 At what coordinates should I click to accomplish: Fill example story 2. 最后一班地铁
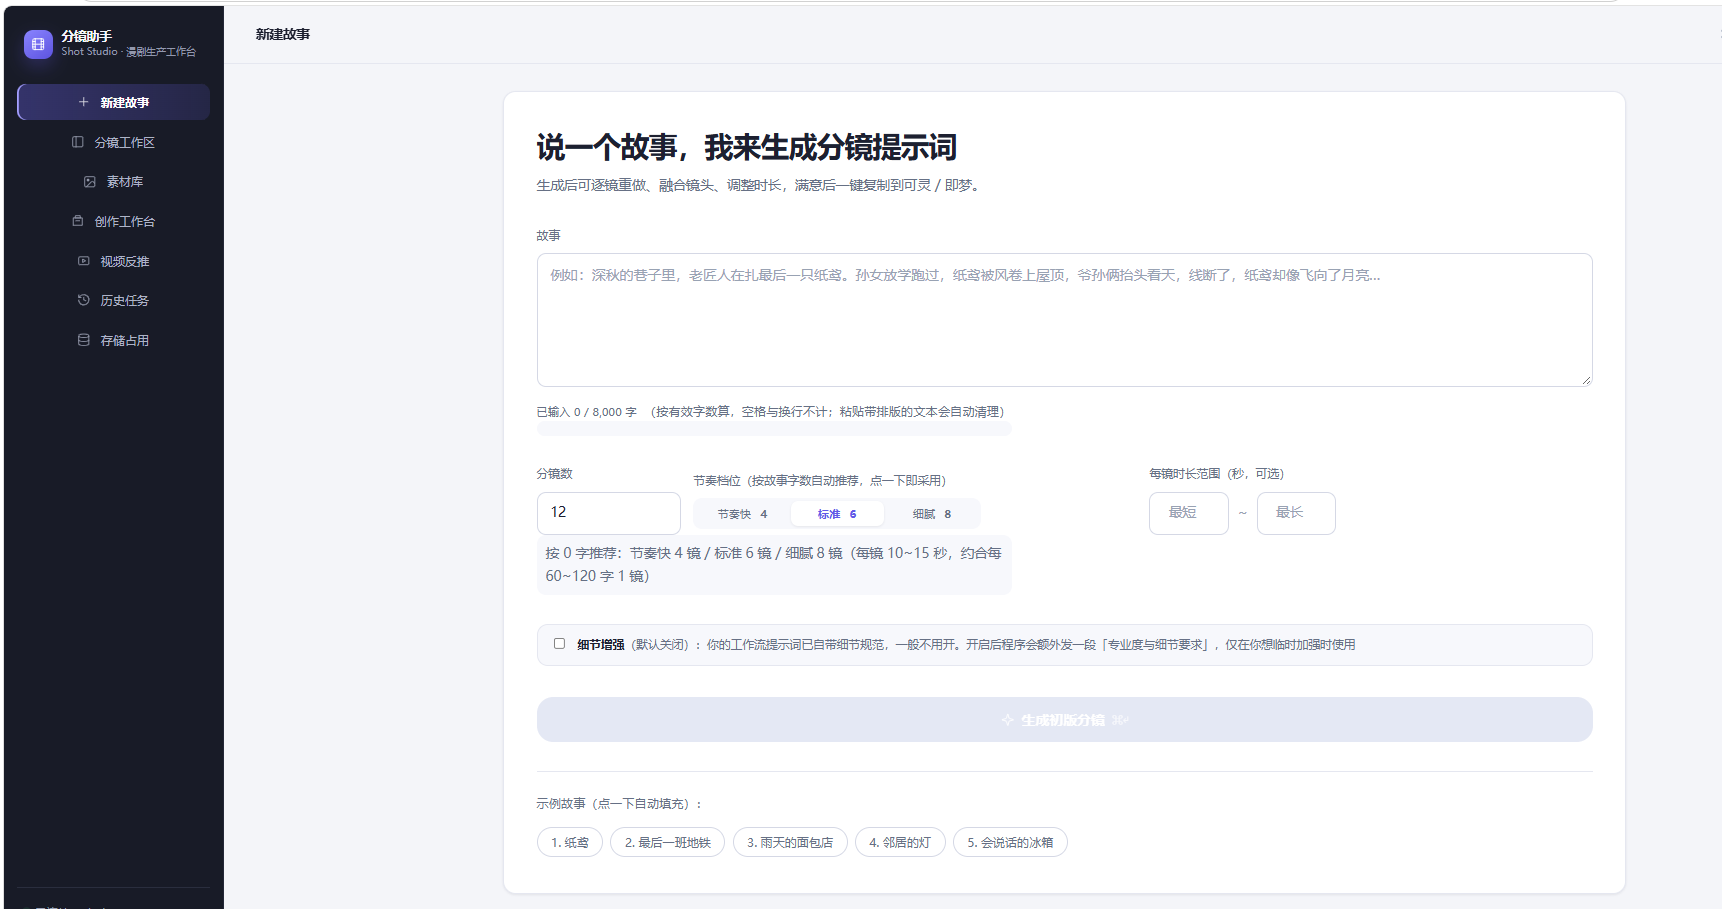click(x=667, y=842)
